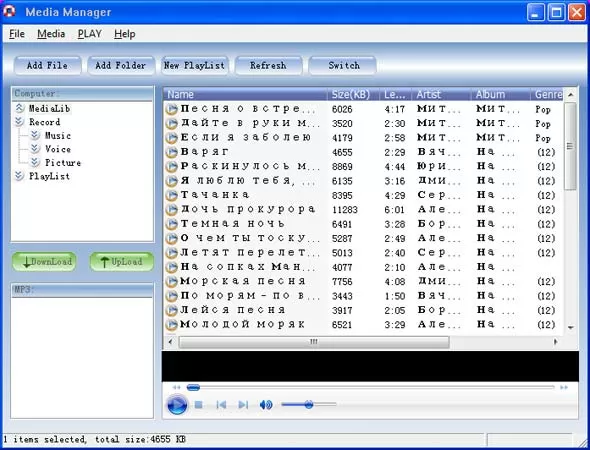Click the Add Folder button

click(121, 65)
